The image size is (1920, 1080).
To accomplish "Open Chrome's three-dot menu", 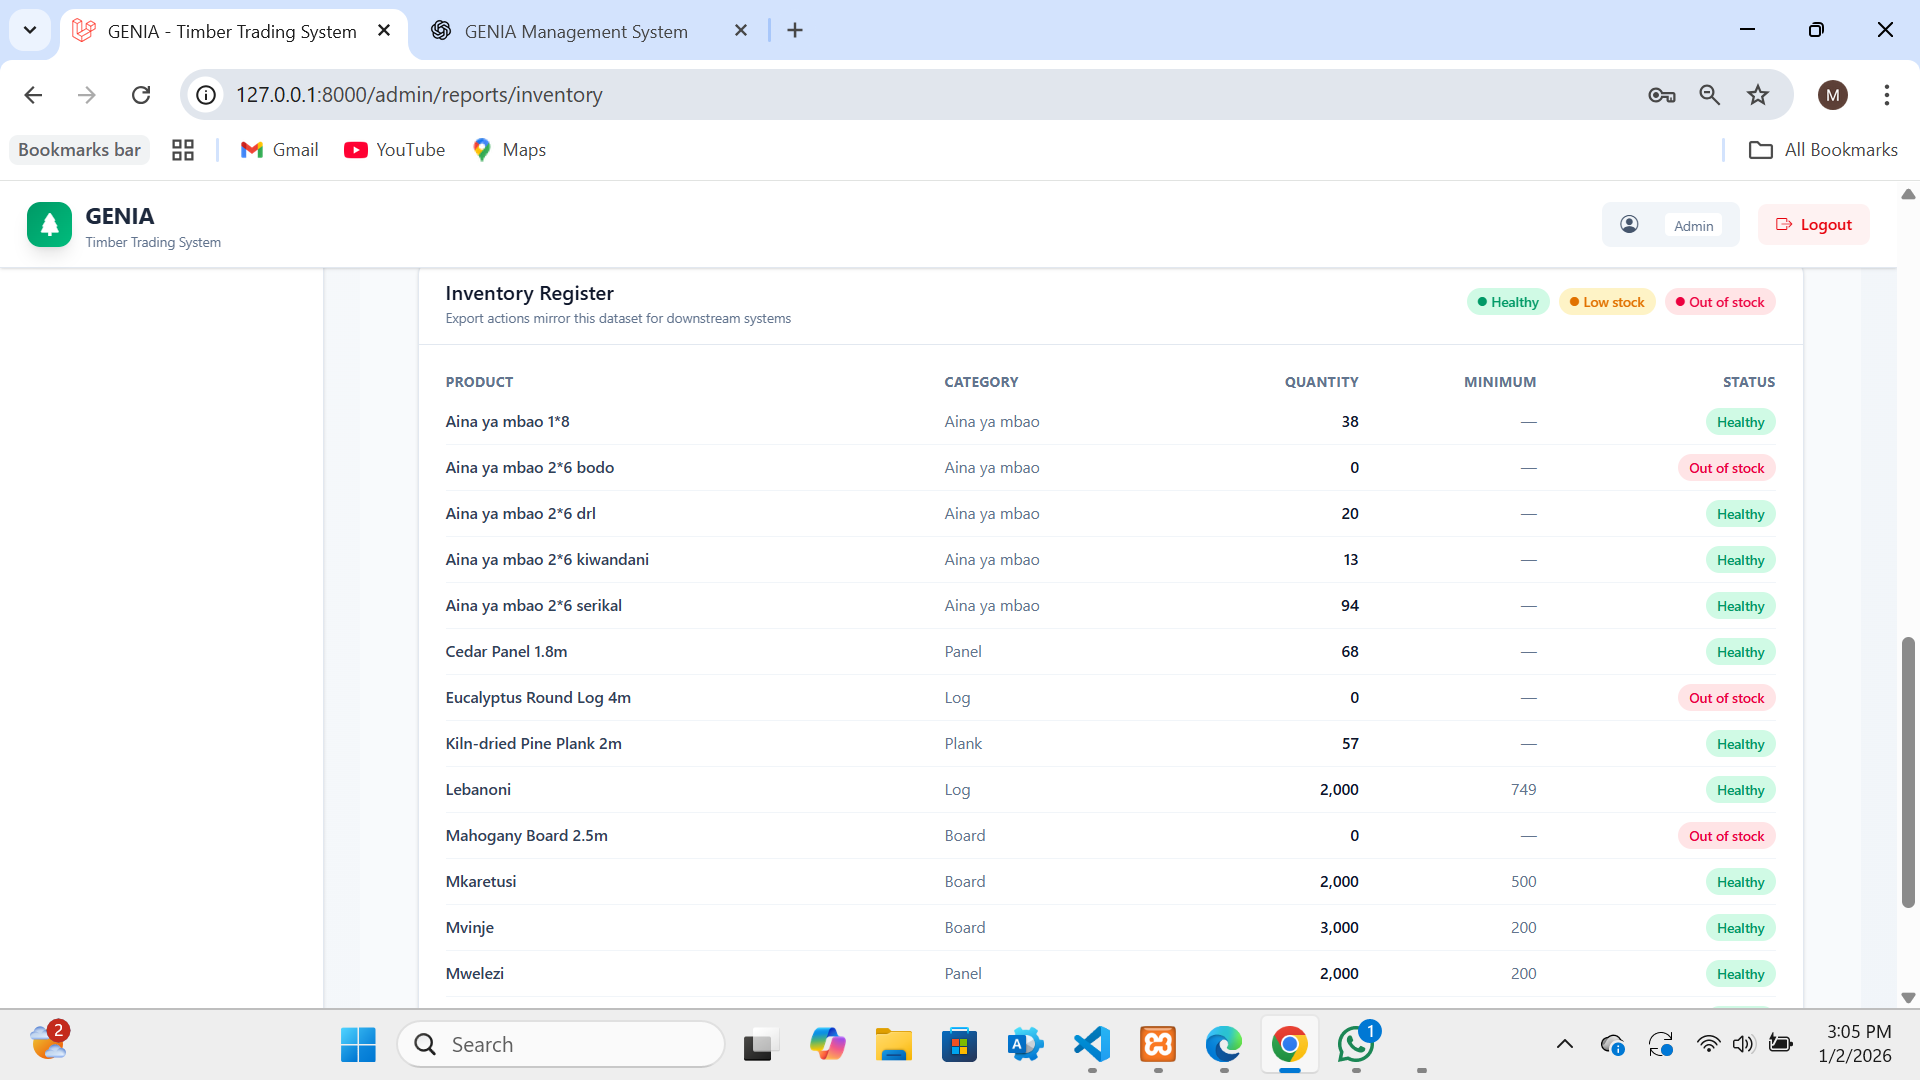I will (x=1887, y=95).
